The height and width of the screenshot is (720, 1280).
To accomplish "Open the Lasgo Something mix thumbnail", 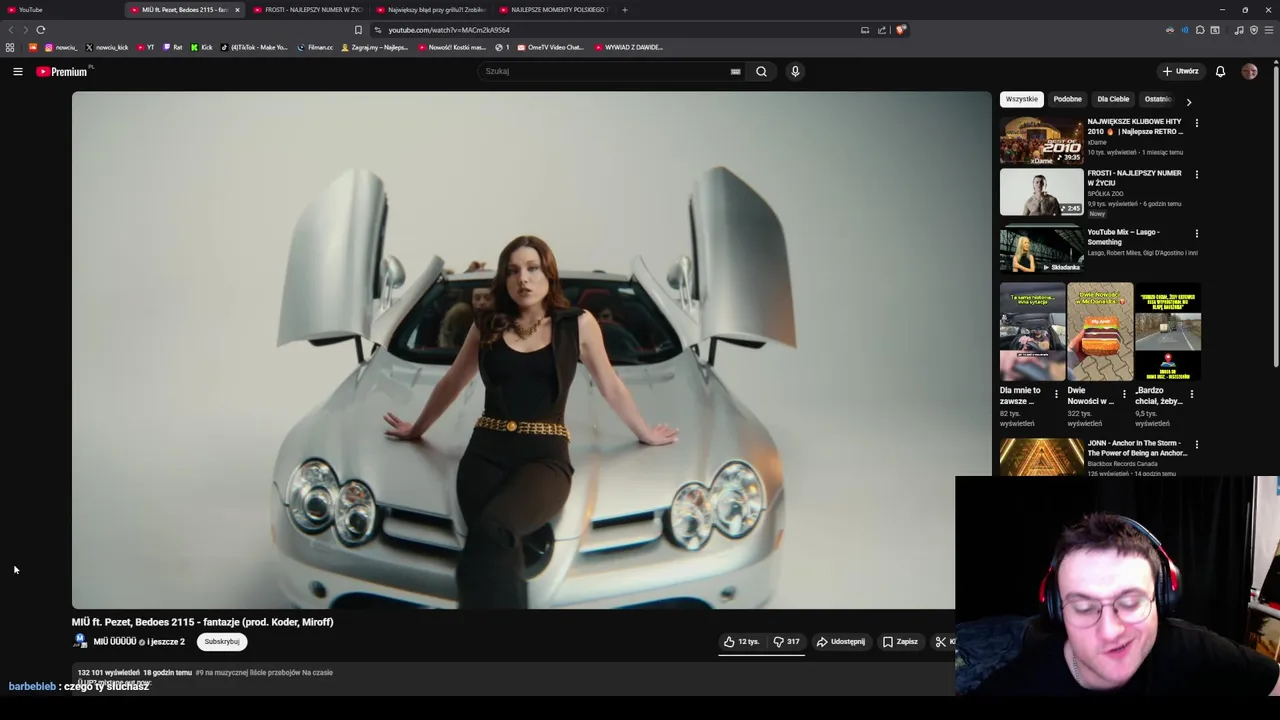I will pyautogui.click(x=1041, y=250).
